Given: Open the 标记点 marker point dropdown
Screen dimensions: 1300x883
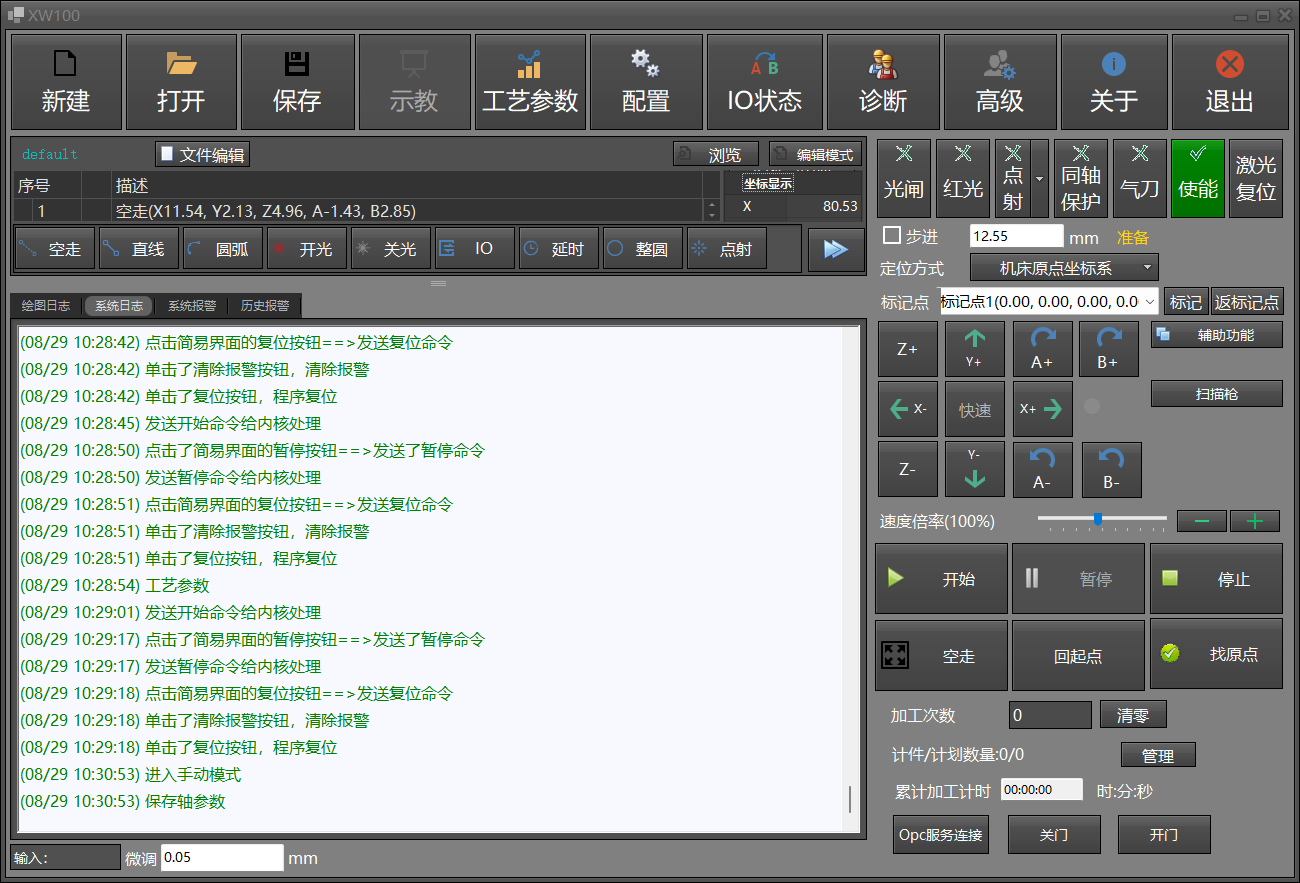Looking at the screenshot, I should pos(1049,302).
